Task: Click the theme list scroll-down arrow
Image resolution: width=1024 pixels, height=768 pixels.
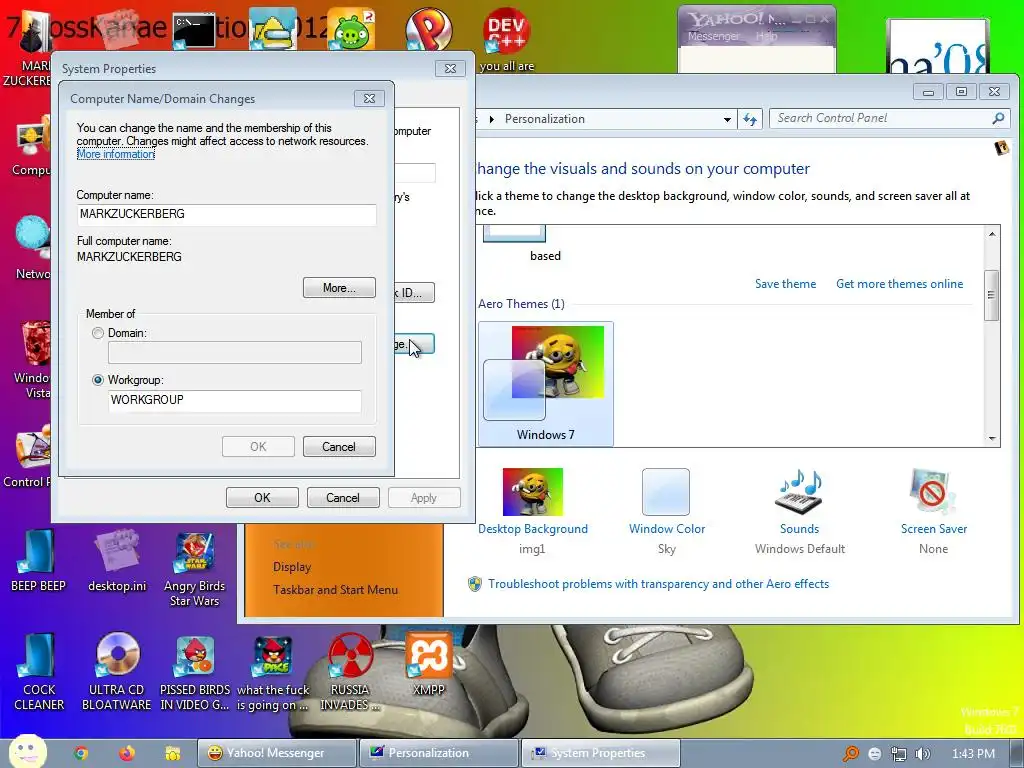Action: [992, 439]
